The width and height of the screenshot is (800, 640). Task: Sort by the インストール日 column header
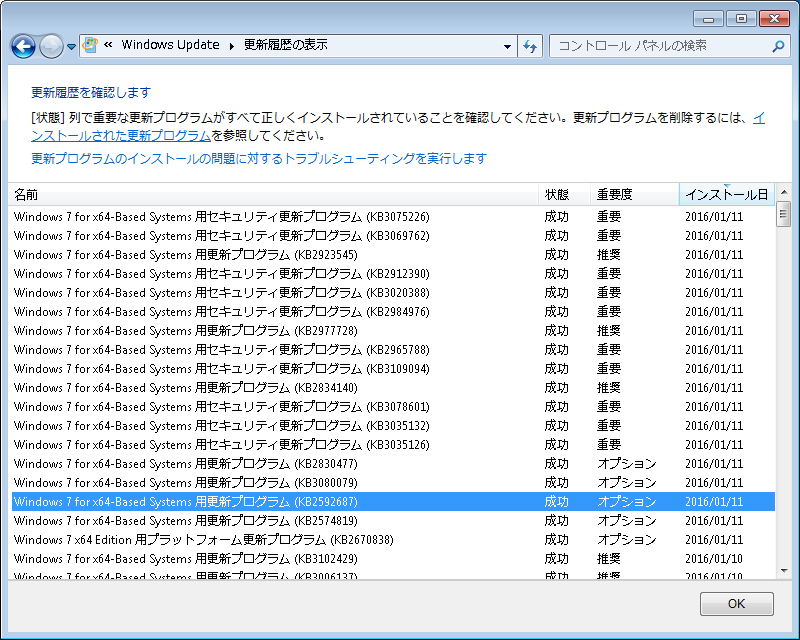coord(727,194)
